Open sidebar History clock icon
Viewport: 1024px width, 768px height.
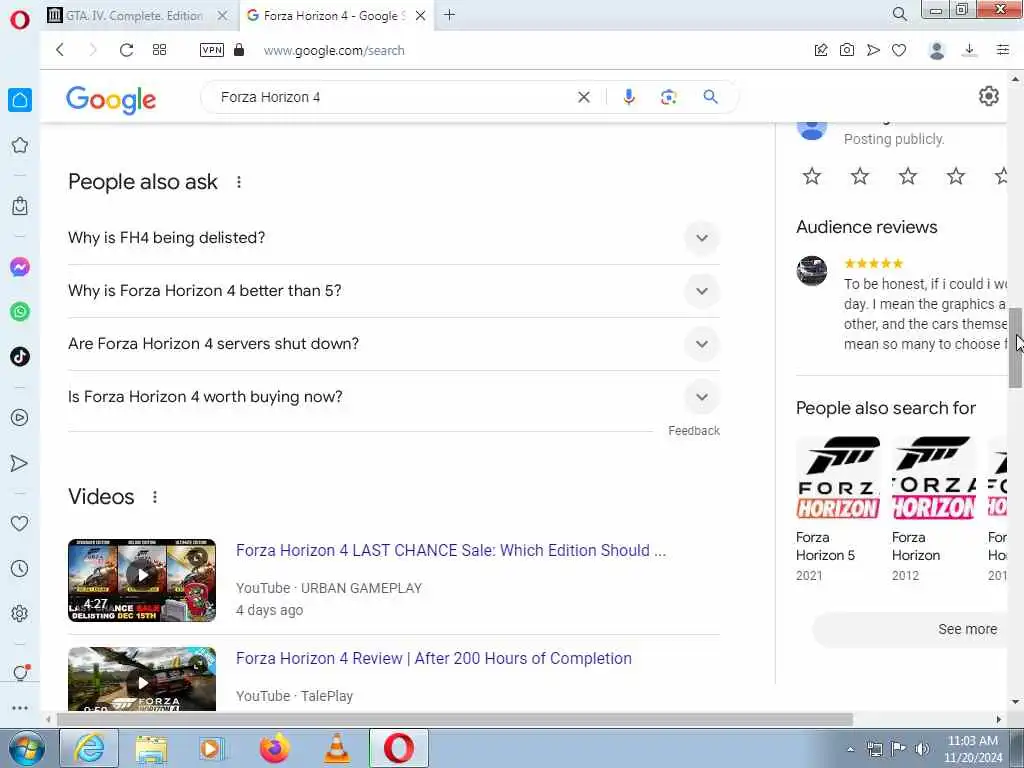click(x=20, y=568)
